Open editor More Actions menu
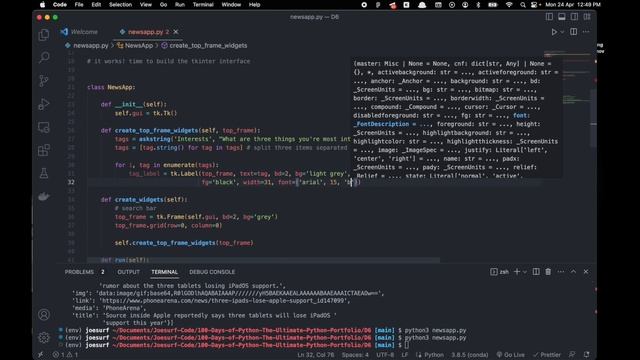This screenshot has width=640, height=360. point(586,32)
